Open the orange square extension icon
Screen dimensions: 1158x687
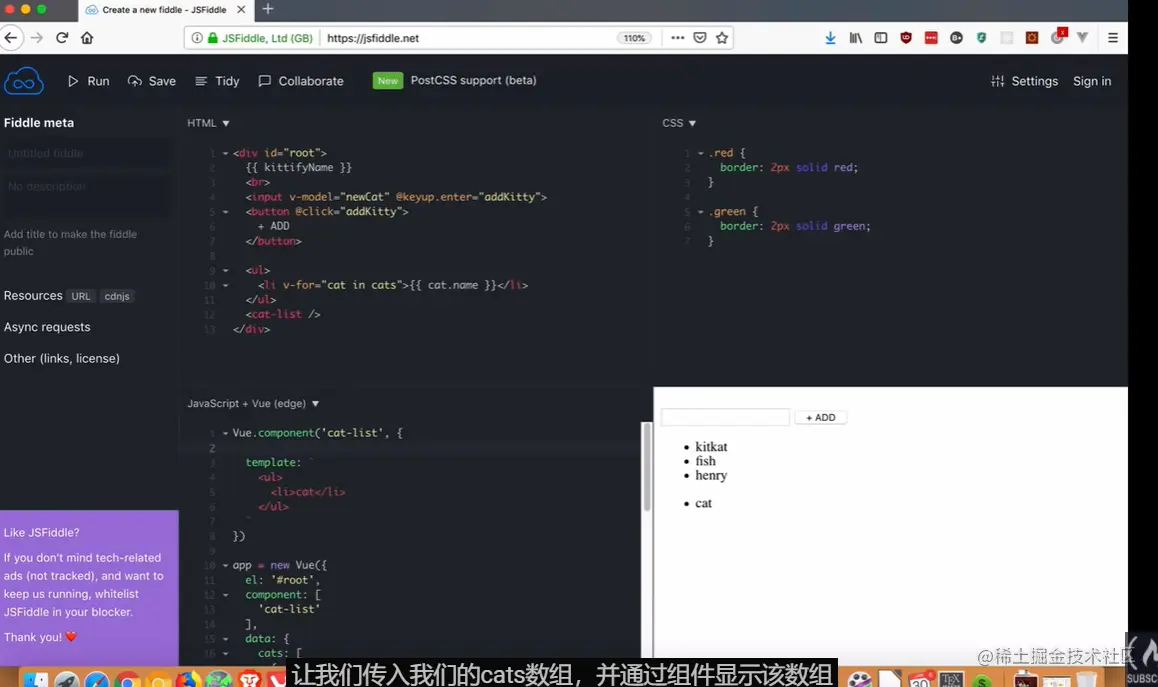(x=1032, y=38)
